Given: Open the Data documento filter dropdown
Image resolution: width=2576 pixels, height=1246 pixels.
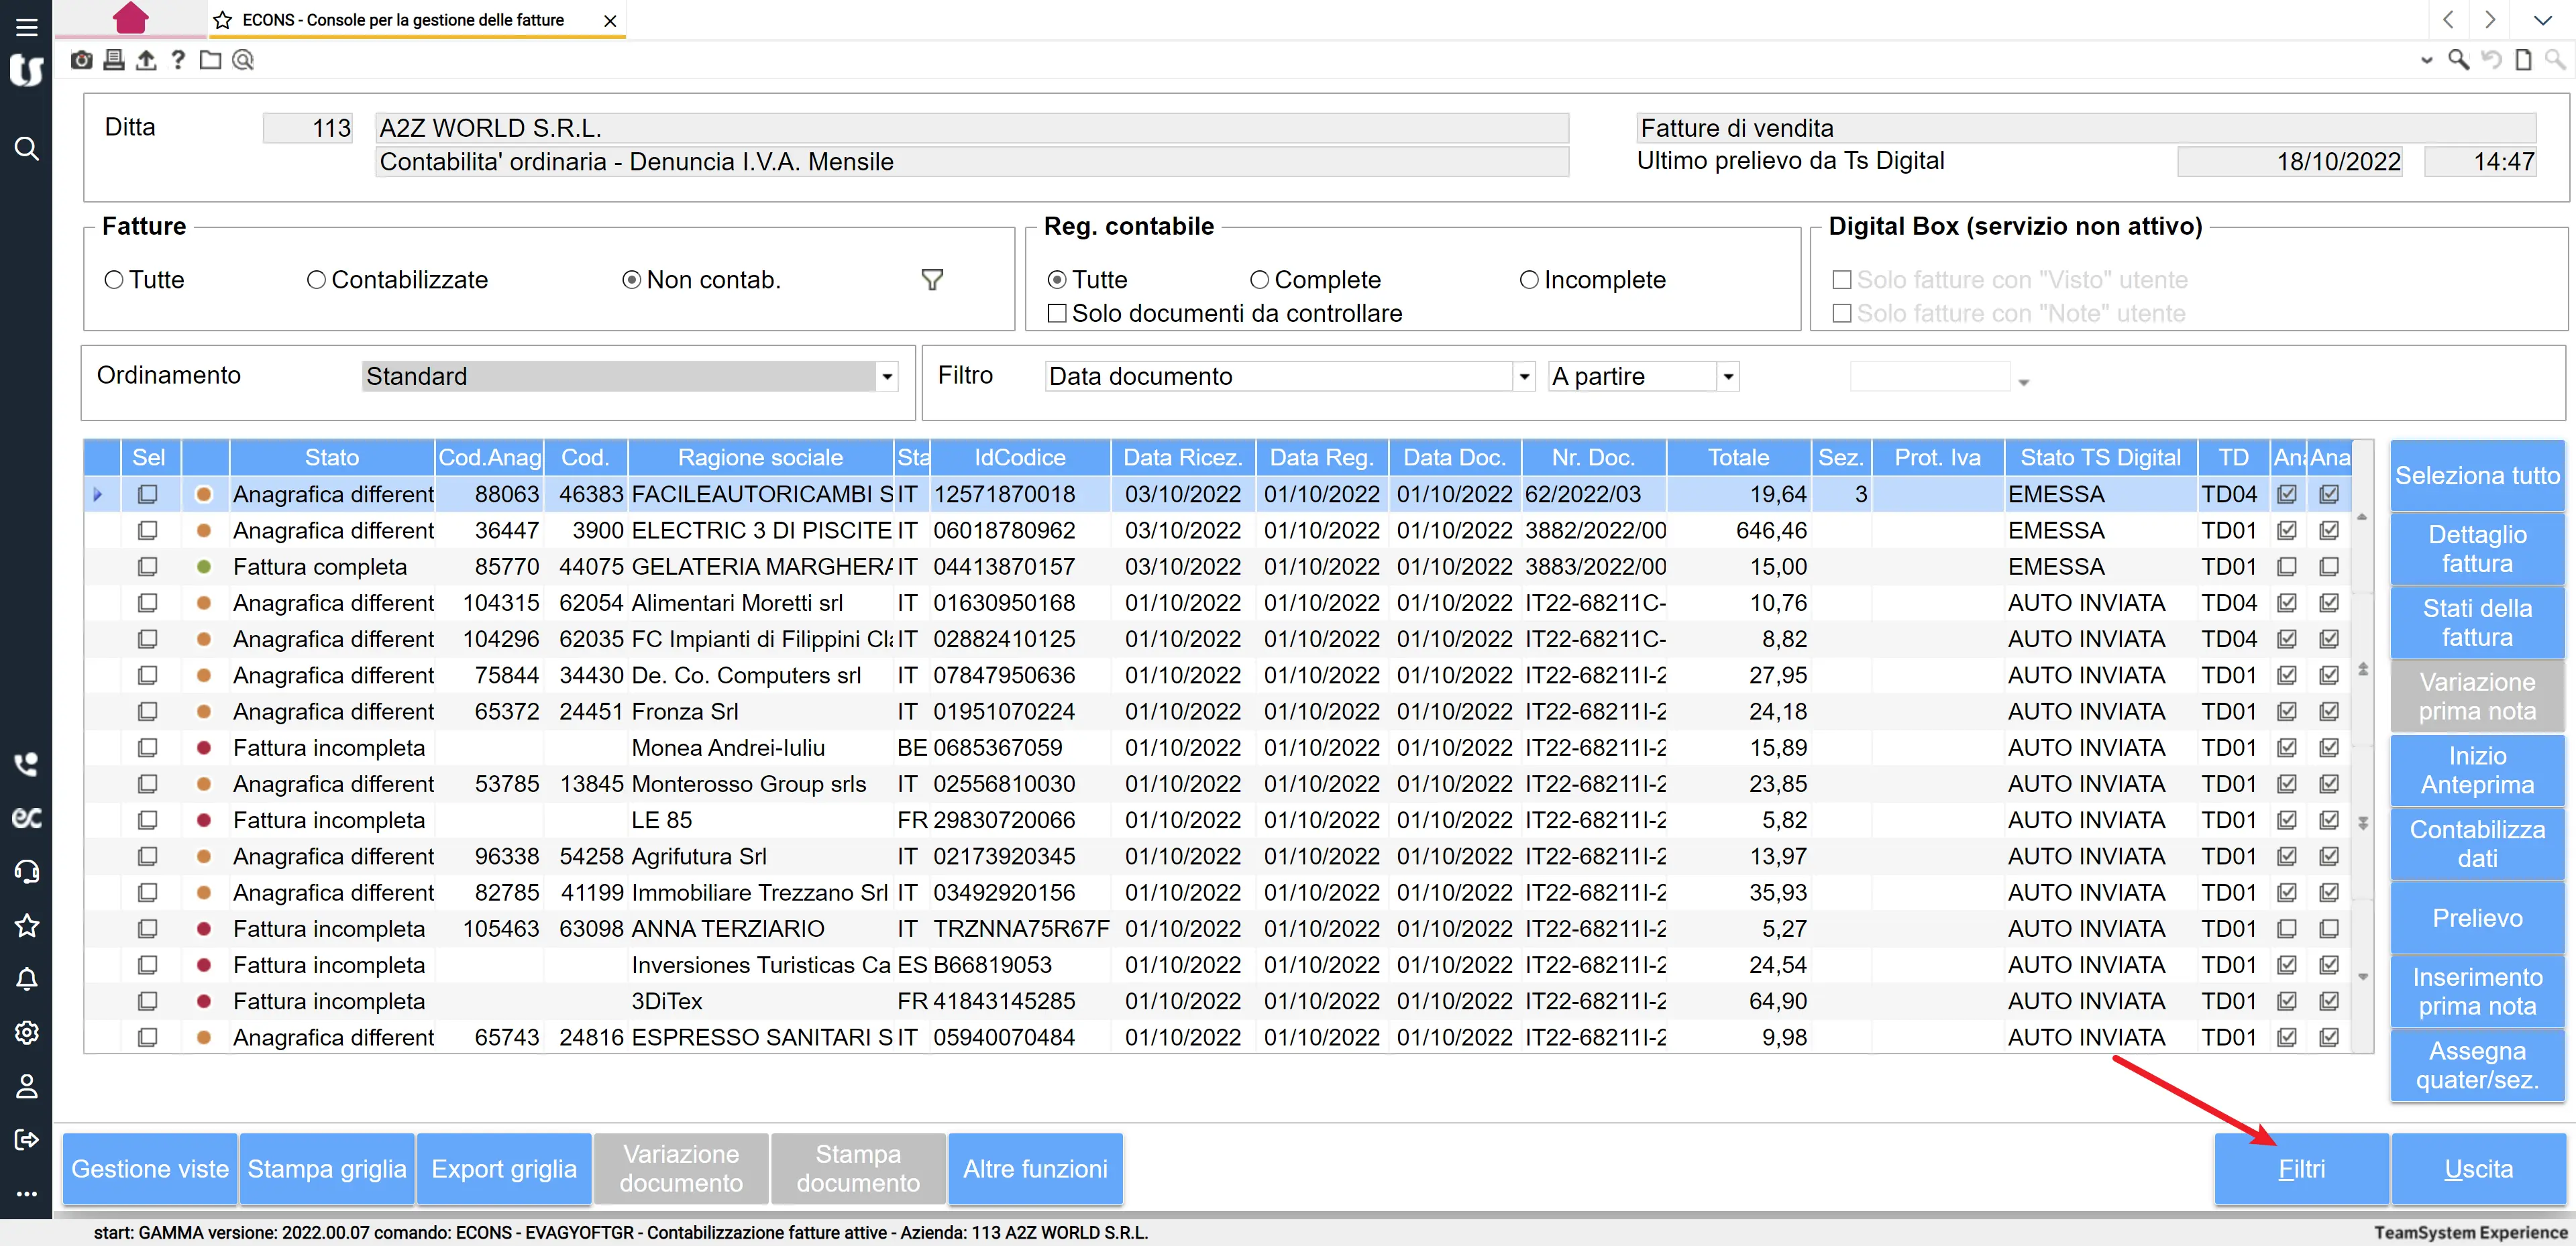Looking at the screenshot, I should 1523,377.
